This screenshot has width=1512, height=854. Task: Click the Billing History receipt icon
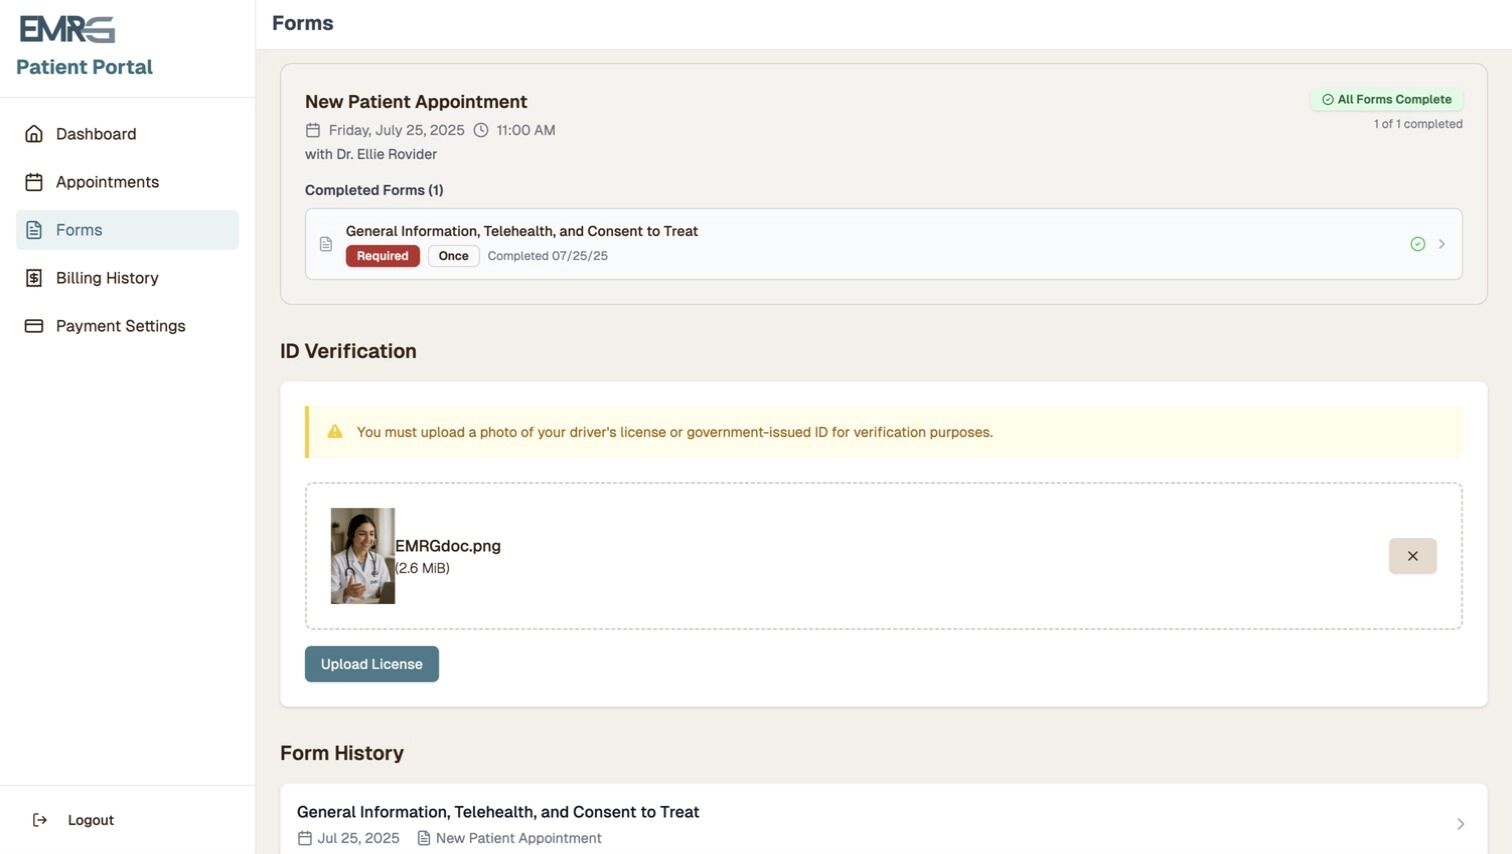[x=34, y=278]
